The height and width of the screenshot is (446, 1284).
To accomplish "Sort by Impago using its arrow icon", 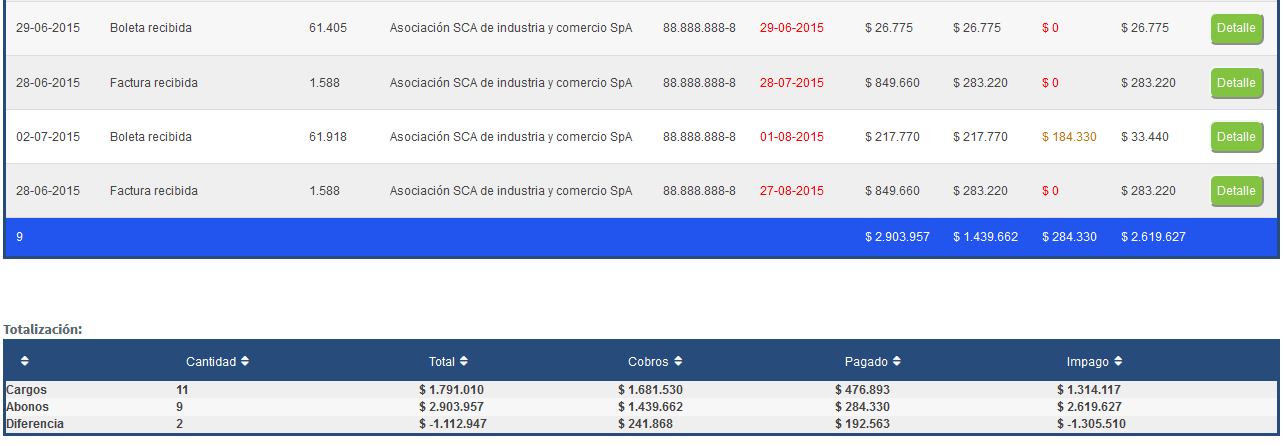I will (x=1118, y=361).
